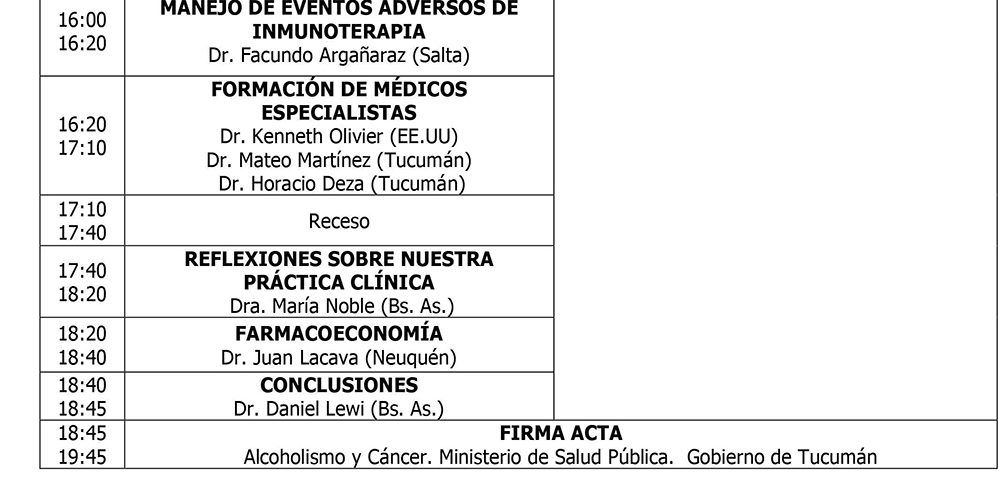1000x500 pixels.
Task: Click the empty right-hand column area
Action: [x=776, y=210]
